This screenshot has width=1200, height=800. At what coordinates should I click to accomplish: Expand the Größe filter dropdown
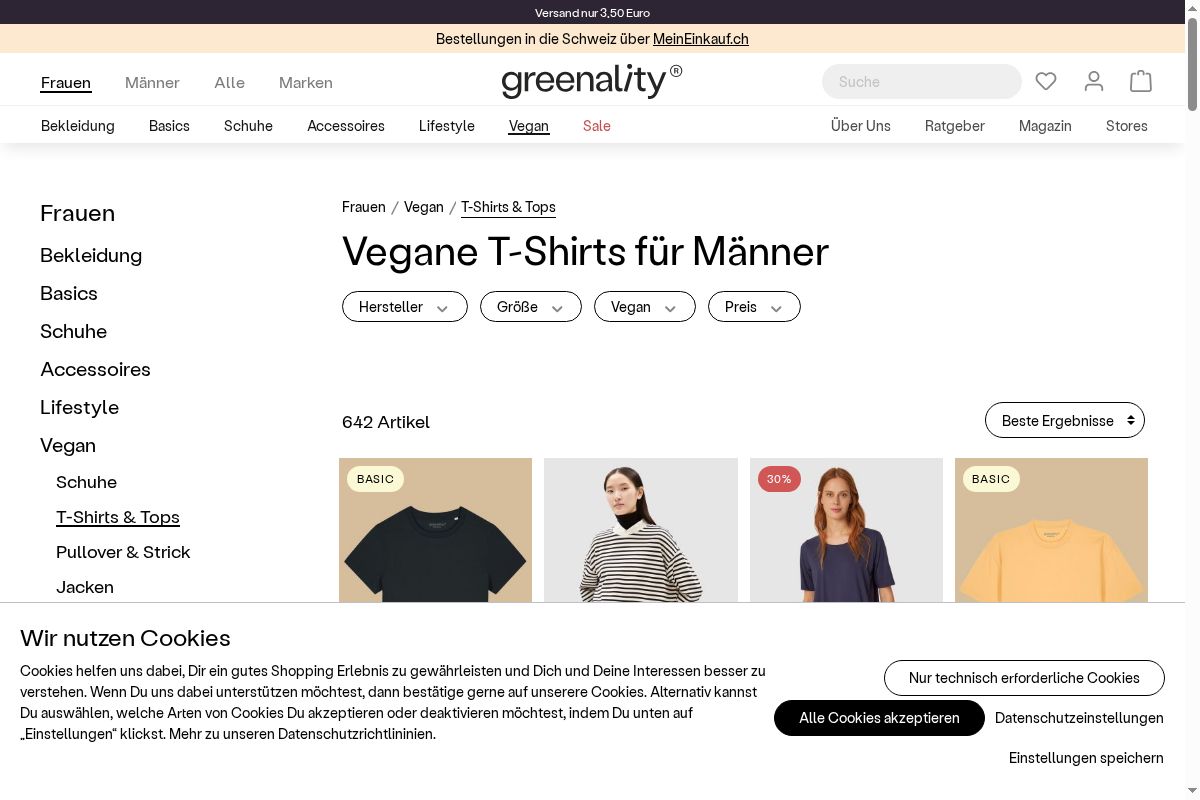(x=531, y=307)
